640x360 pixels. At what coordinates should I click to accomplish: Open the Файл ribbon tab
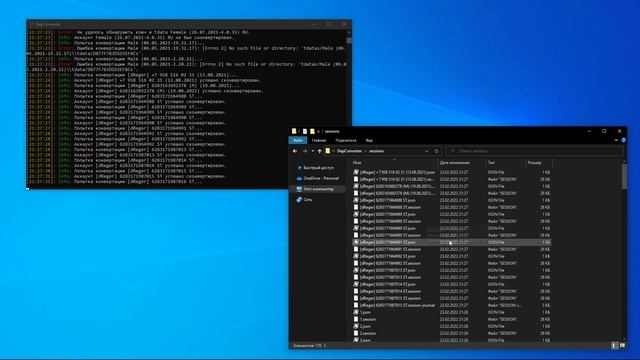tap(298, 140)
